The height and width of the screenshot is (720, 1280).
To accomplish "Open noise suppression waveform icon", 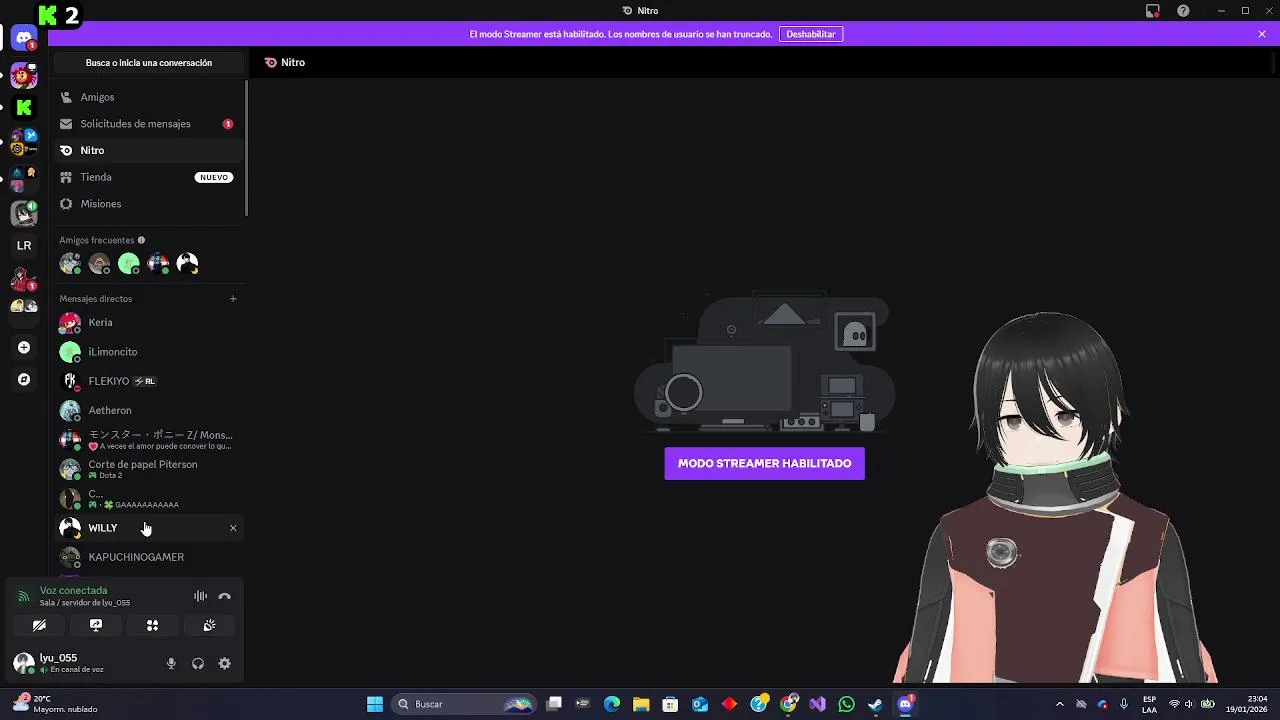I will click(201, 596).
